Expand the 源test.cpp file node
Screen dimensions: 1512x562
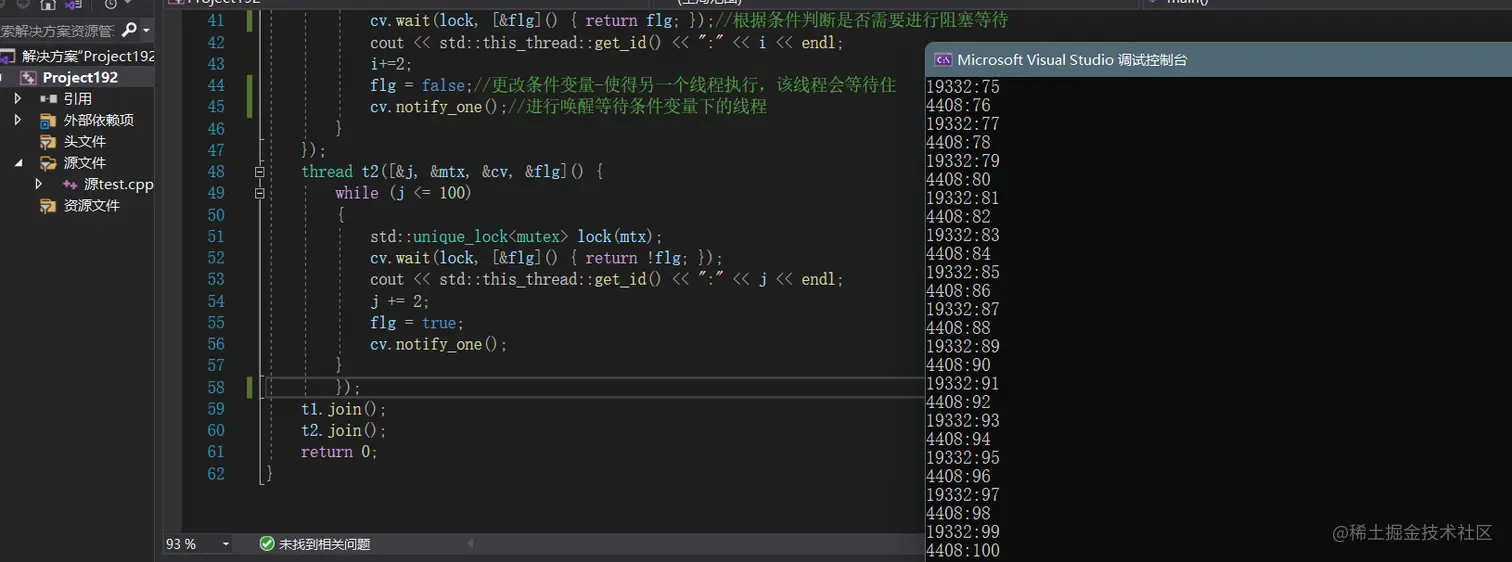click(x=39, y=184)
